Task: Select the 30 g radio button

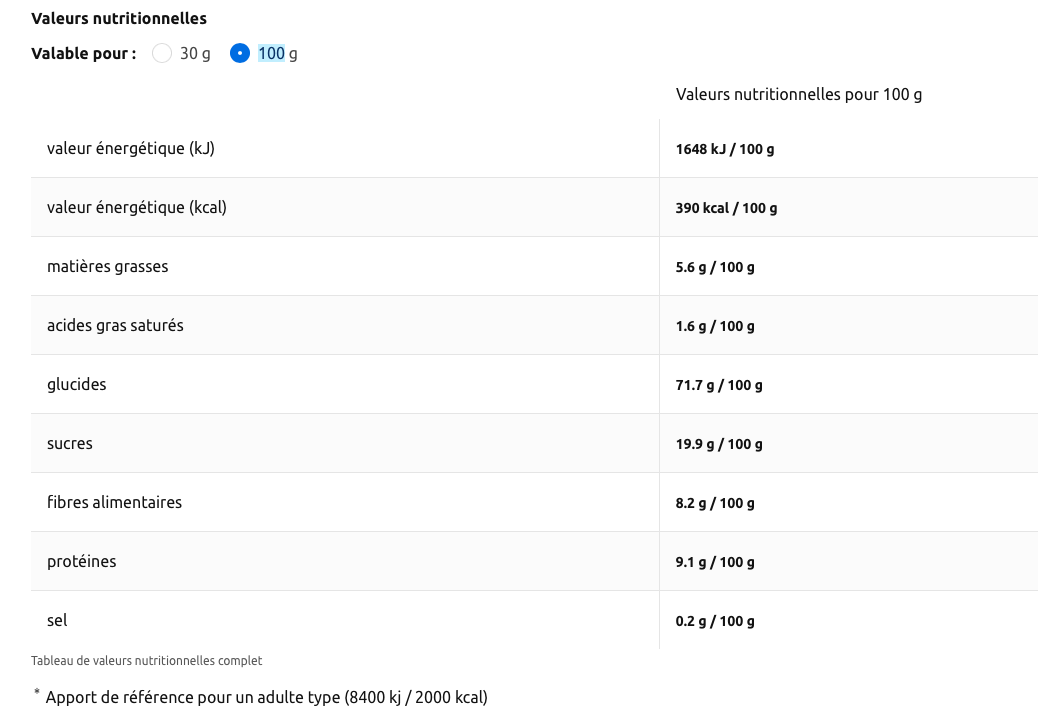Action: coord(162,53)
